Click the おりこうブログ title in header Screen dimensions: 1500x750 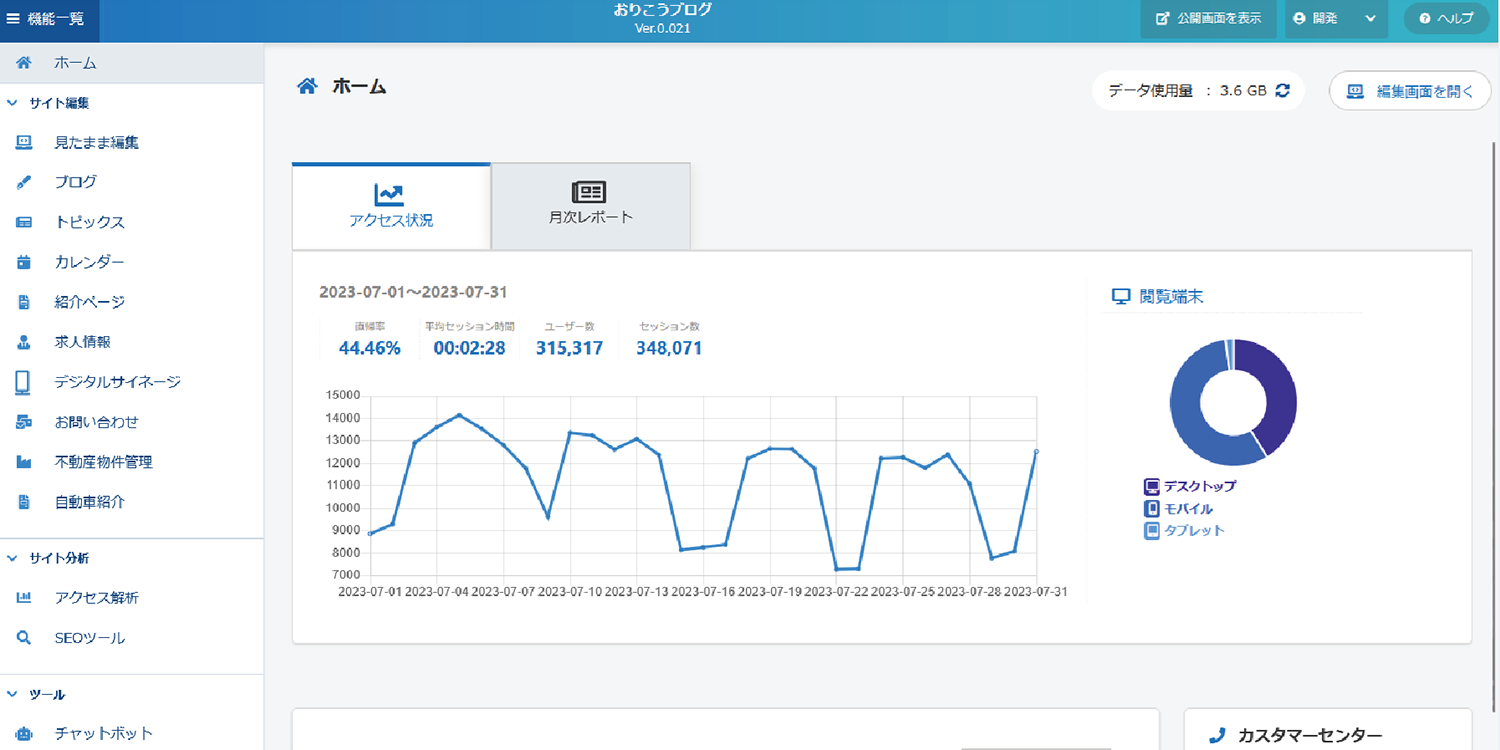pyautogui.click(x=662, y=10)
